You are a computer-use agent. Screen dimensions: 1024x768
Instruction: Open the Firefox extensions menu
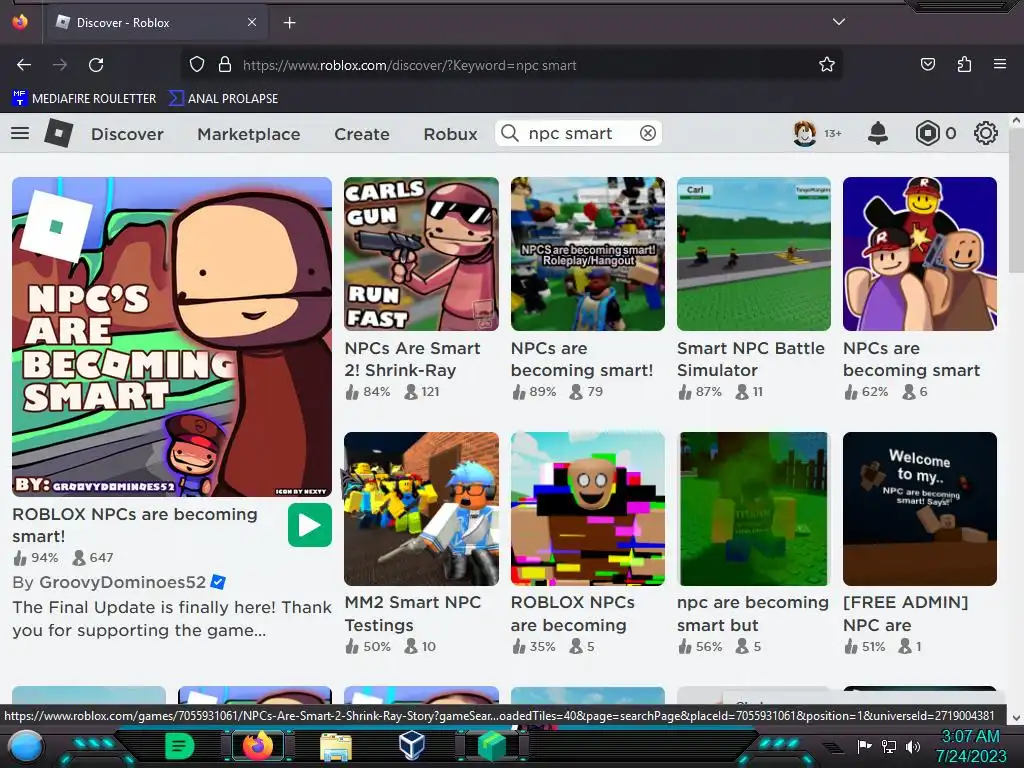click(x=964, y=65)
